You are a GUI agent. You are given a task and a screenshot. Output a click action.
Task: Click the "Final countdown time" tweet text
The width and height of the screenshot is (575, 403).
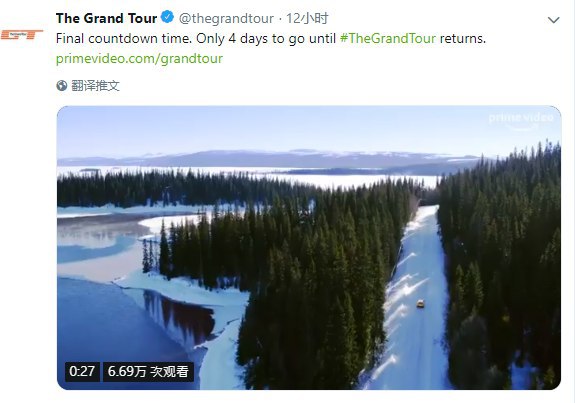click(124, 38)
